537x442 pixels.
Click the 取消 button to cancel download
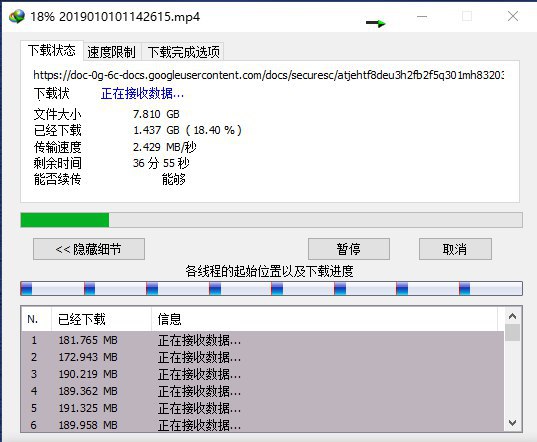[455, 249]
